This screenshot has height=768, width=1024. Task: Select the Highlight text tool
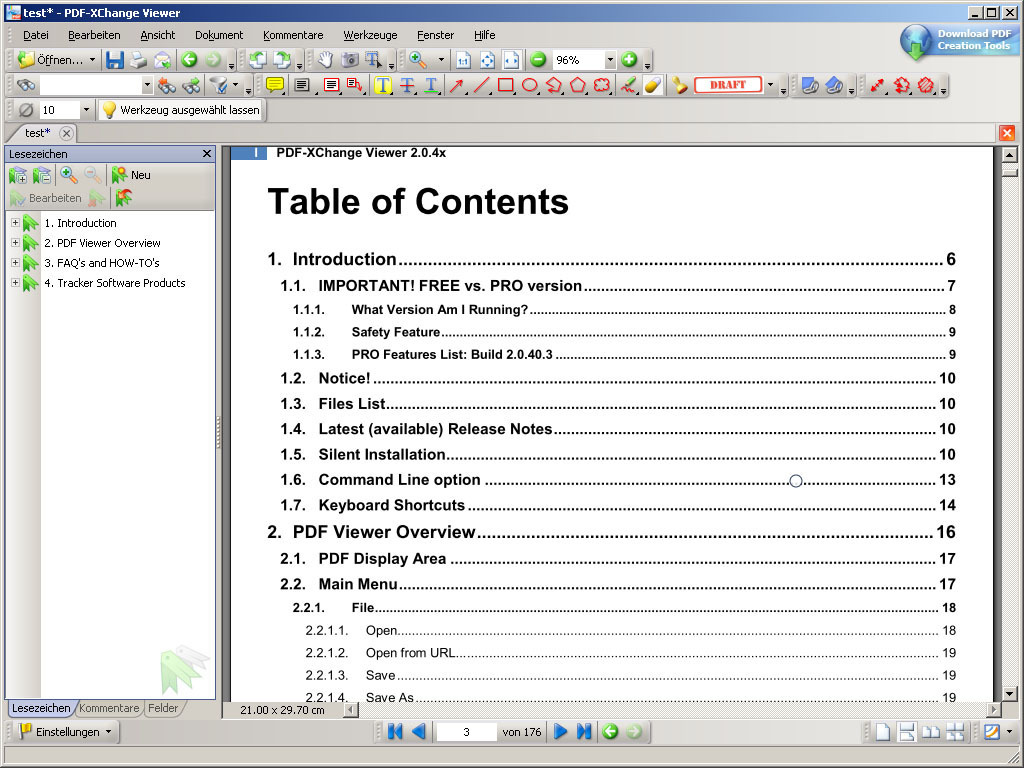click(383, 85)
